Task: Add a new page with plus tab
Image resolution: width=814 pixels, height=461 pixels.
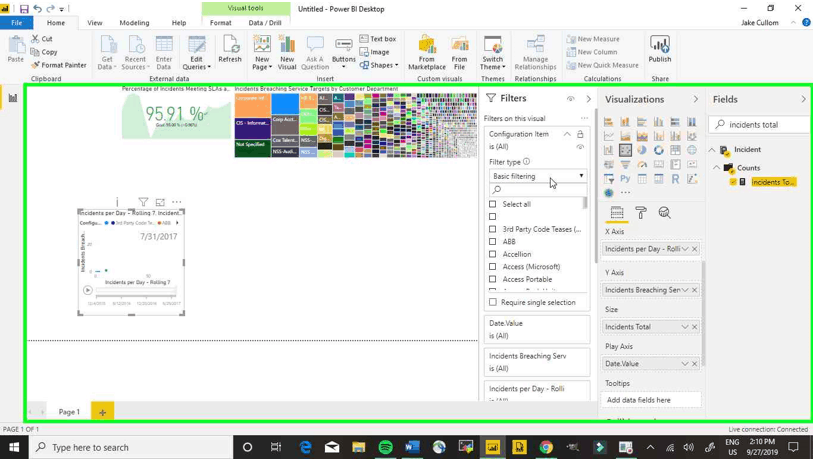Action: [102, 412]
